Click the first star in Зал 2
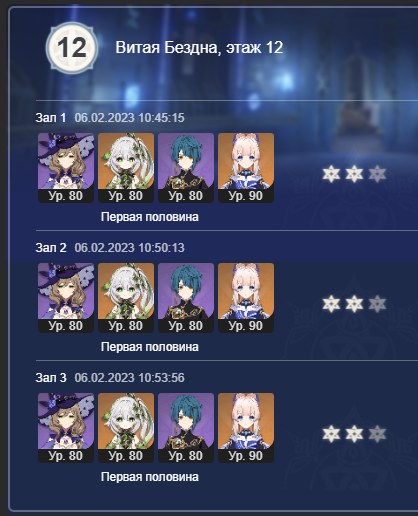 click(331, 304)
